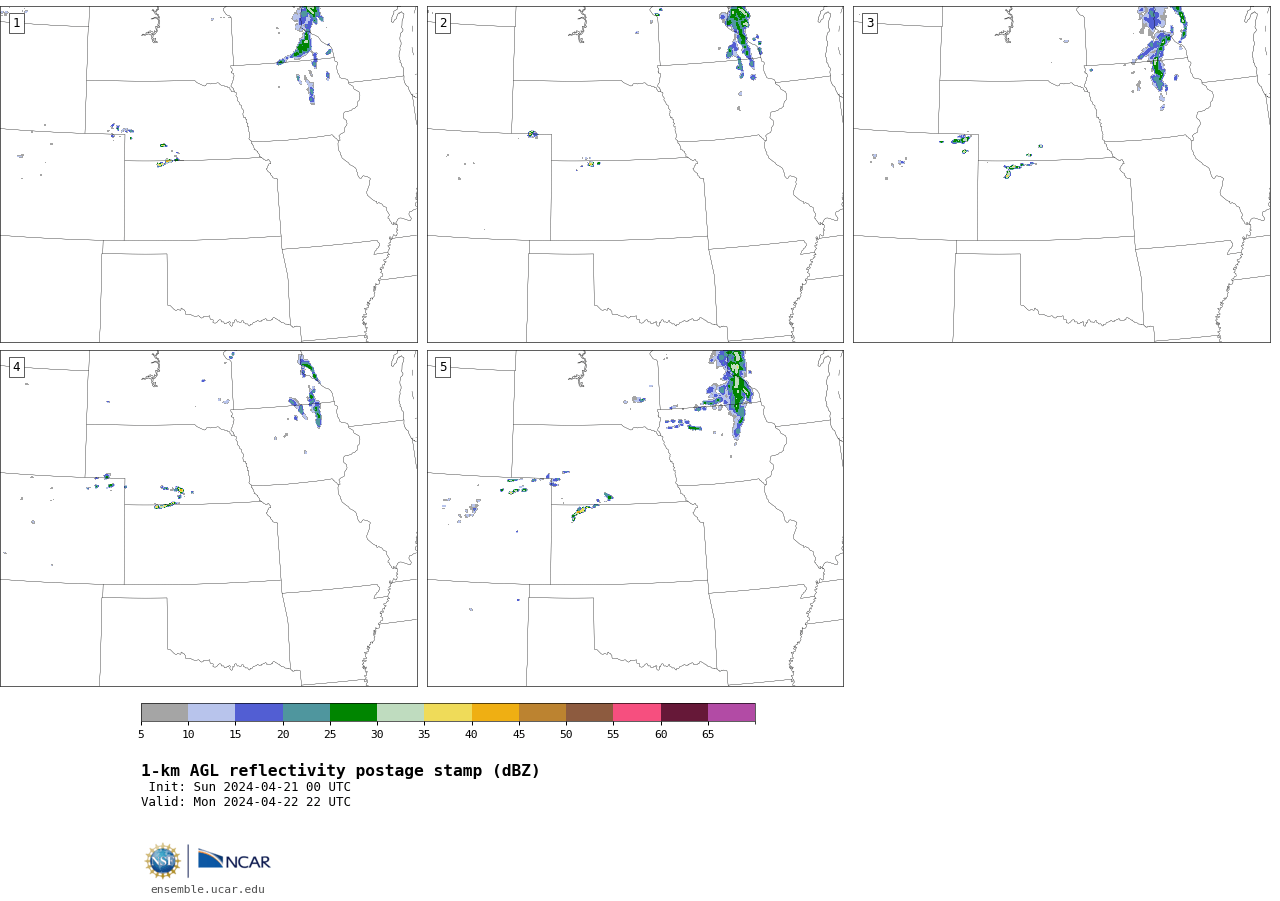Click the member number 3 label box
Image resolution: width=1280 pixels, height=901 pixels.
(x=869, y=23)
